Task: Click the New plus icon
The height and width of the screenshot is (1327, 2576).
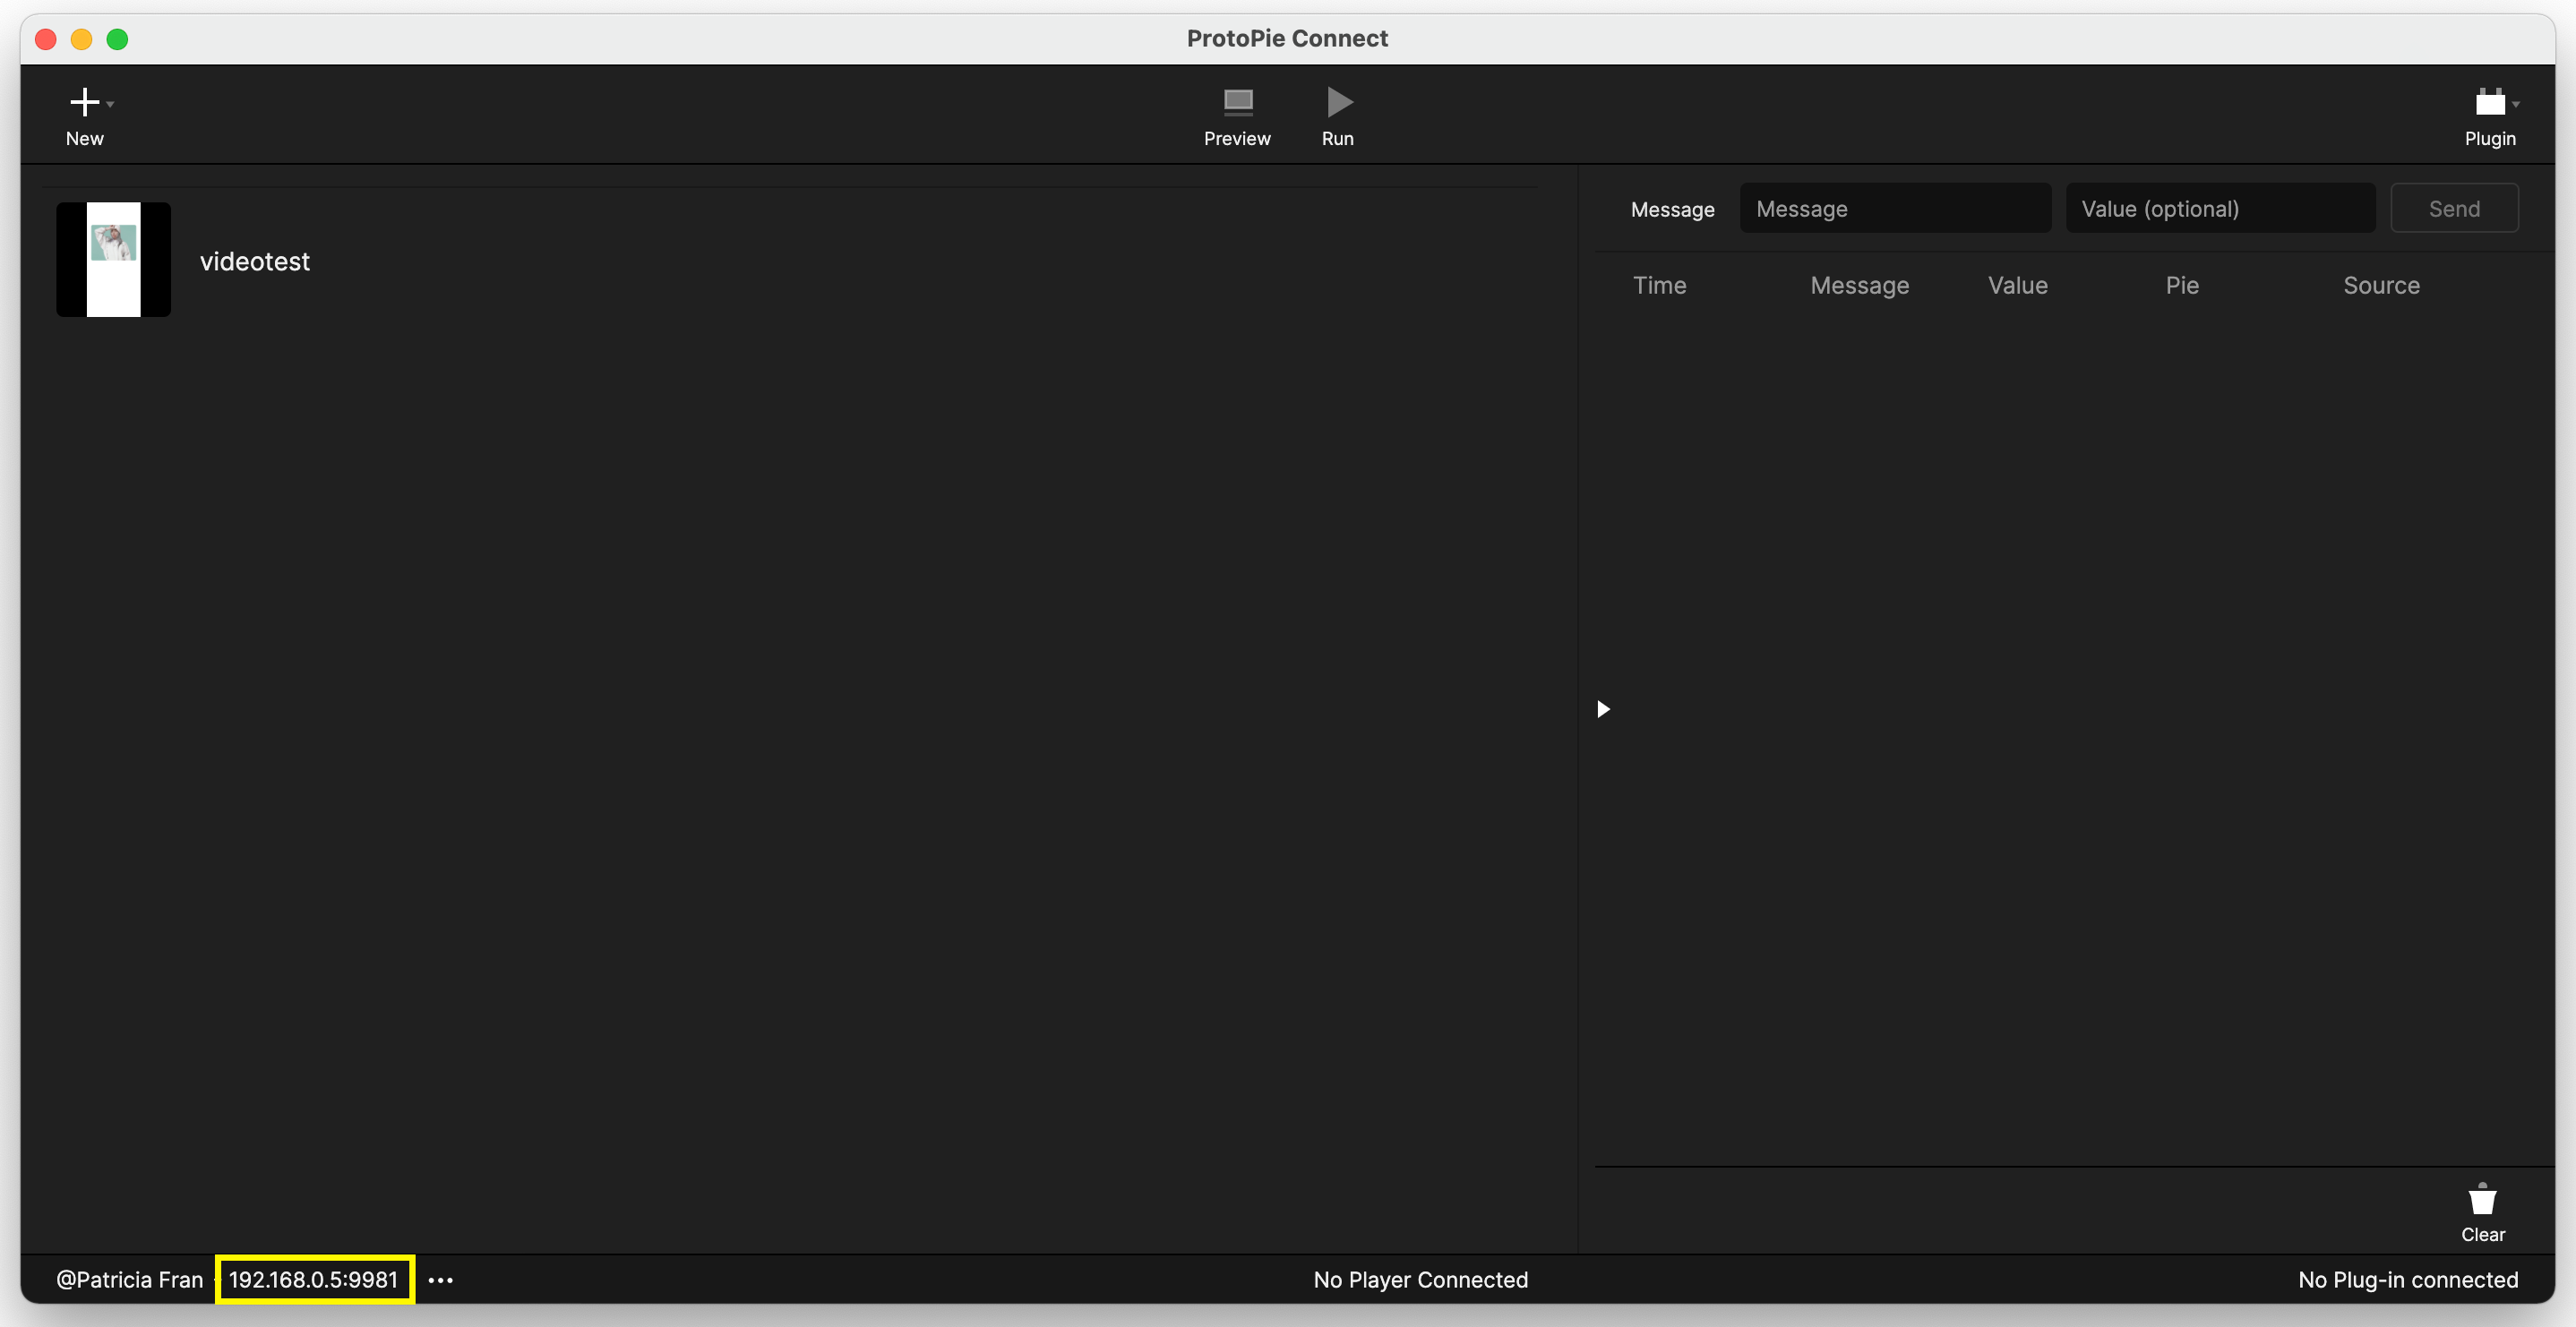Action: (84, 102)
